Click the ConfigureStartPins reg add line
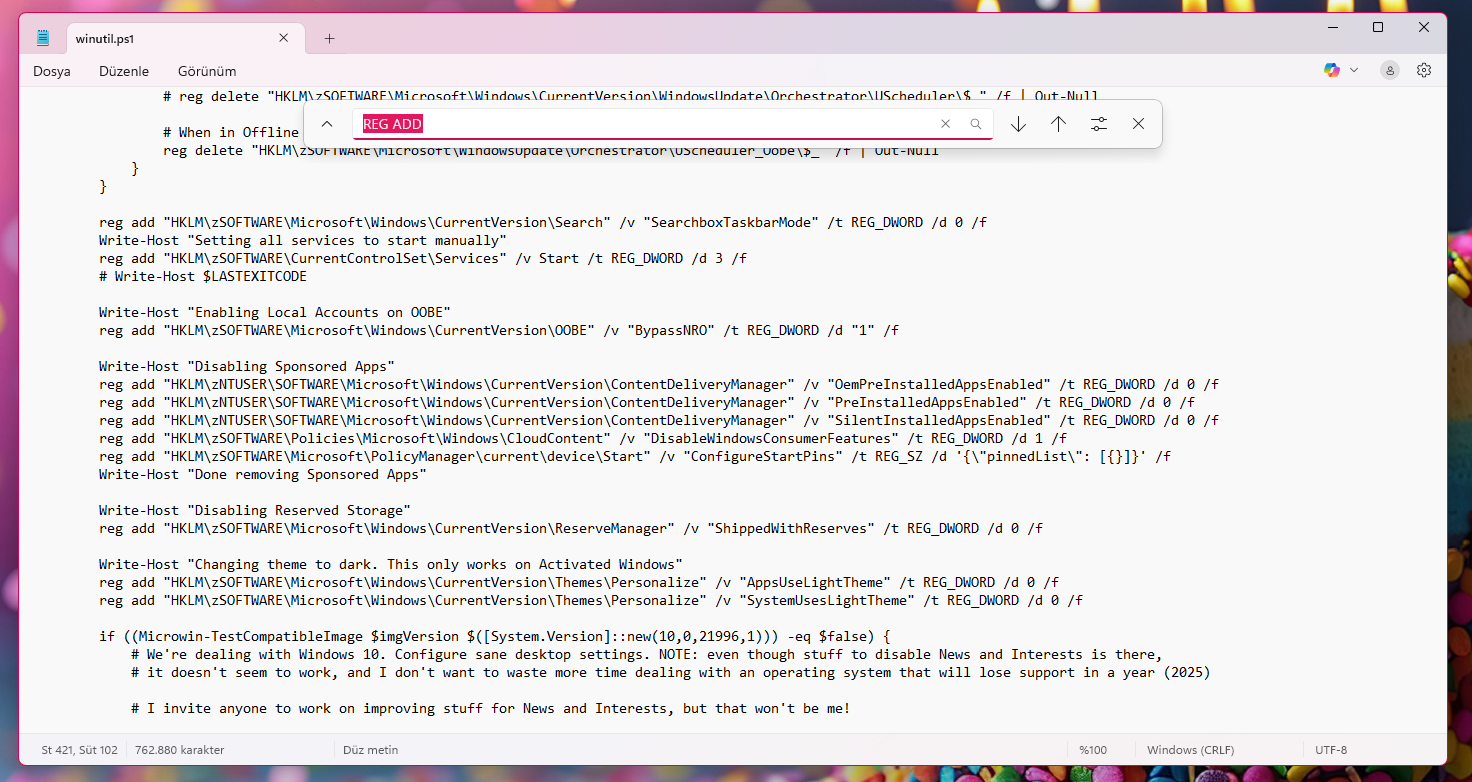This screenshot has height=782, width=1472. point(635,456)
